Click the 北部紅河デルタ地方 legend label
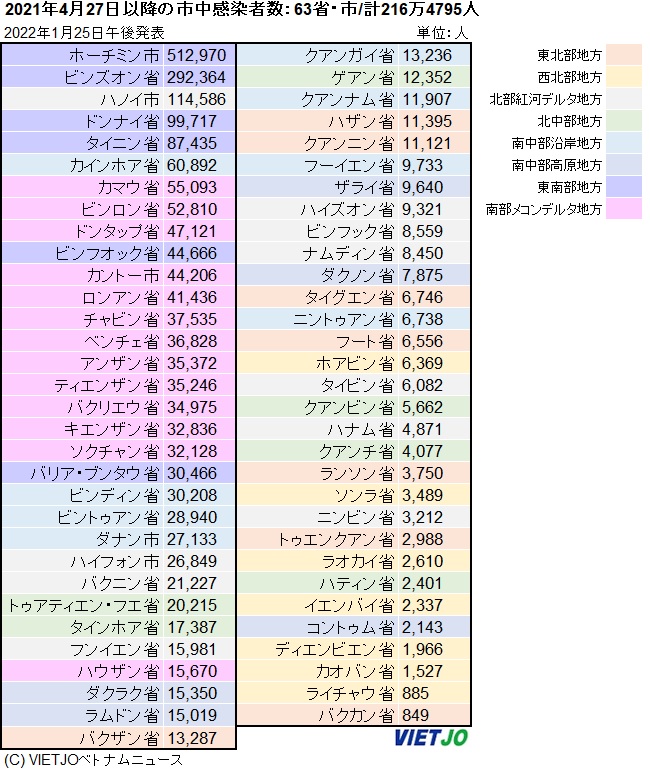 coord(545,99)
